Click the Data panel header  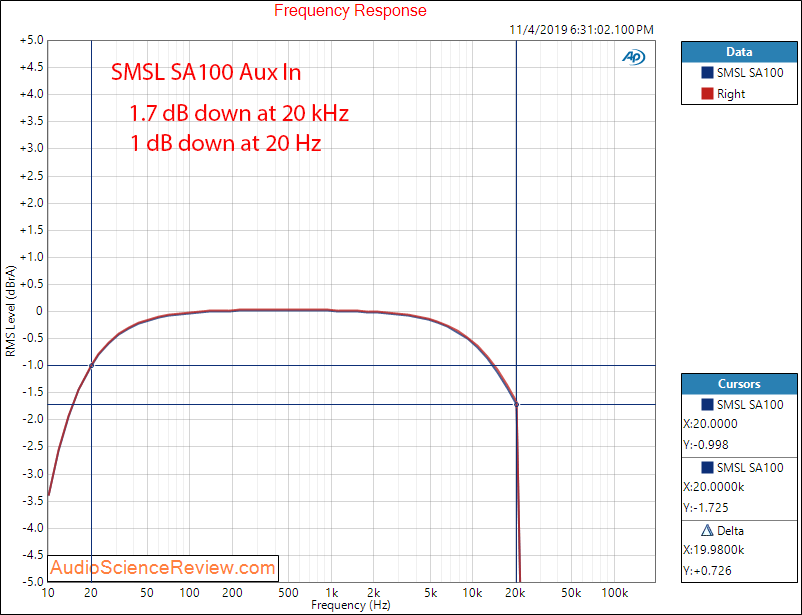pyautogui.click(x=739, y=52)
